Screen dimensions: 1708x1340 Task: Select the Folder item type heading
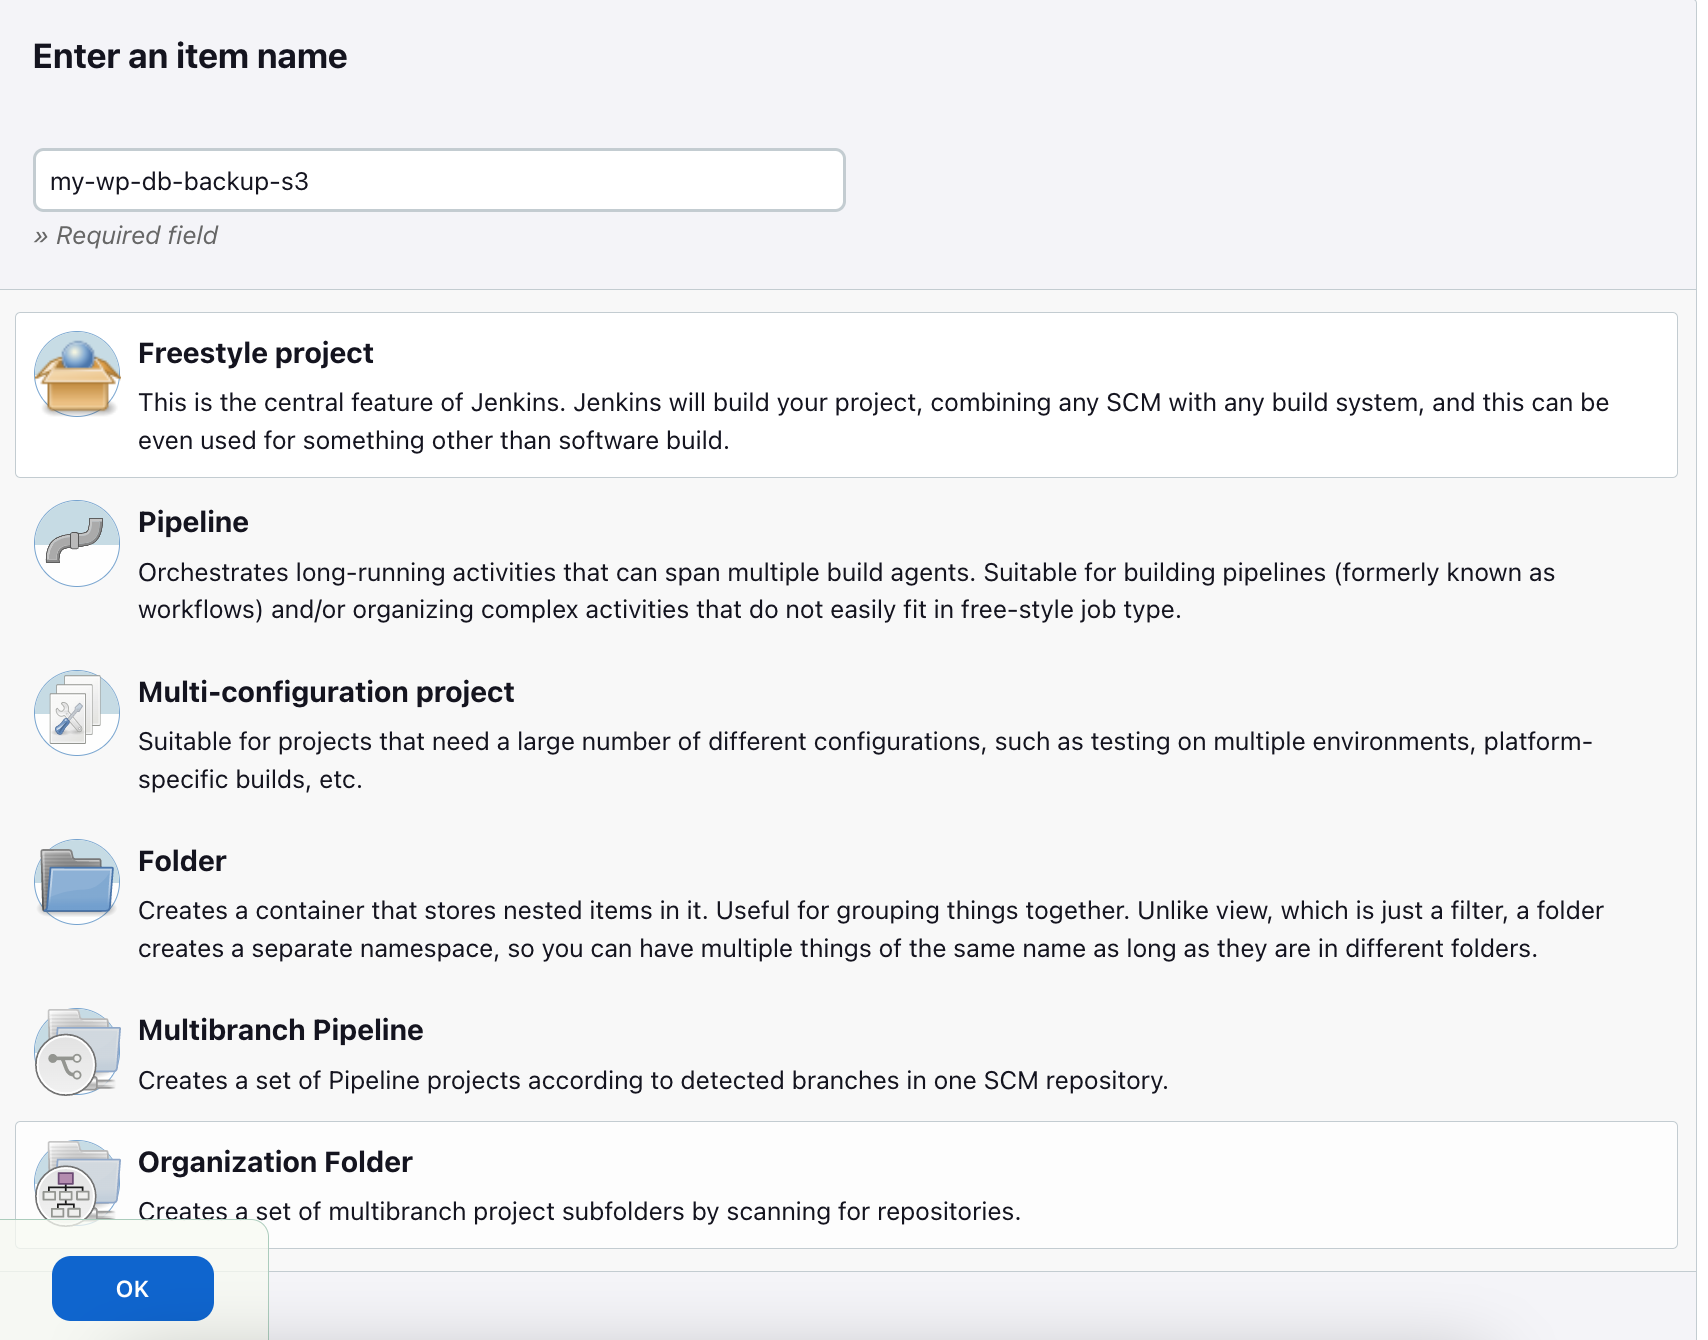tap(182, 861)
